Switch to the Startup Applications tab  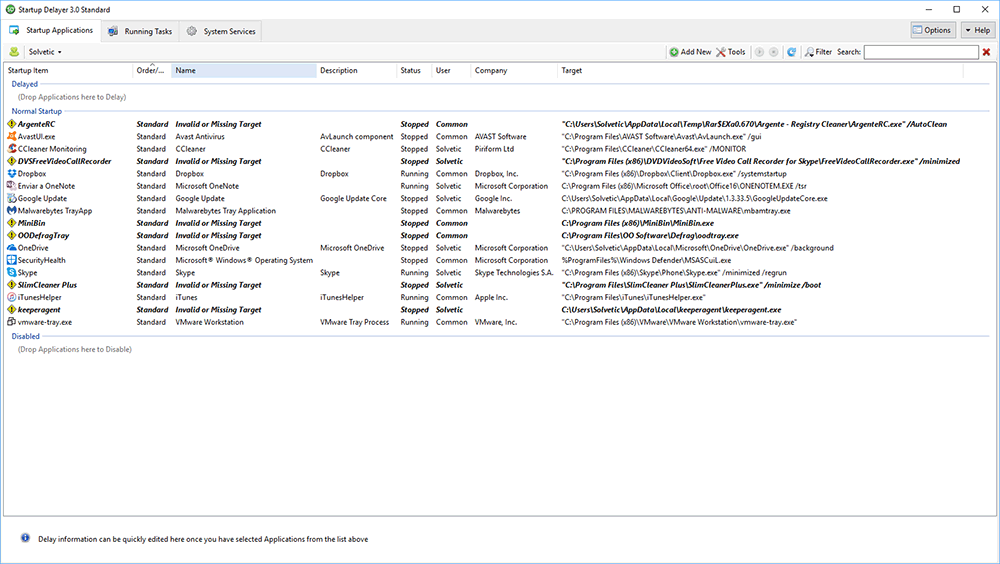[52, 31]
